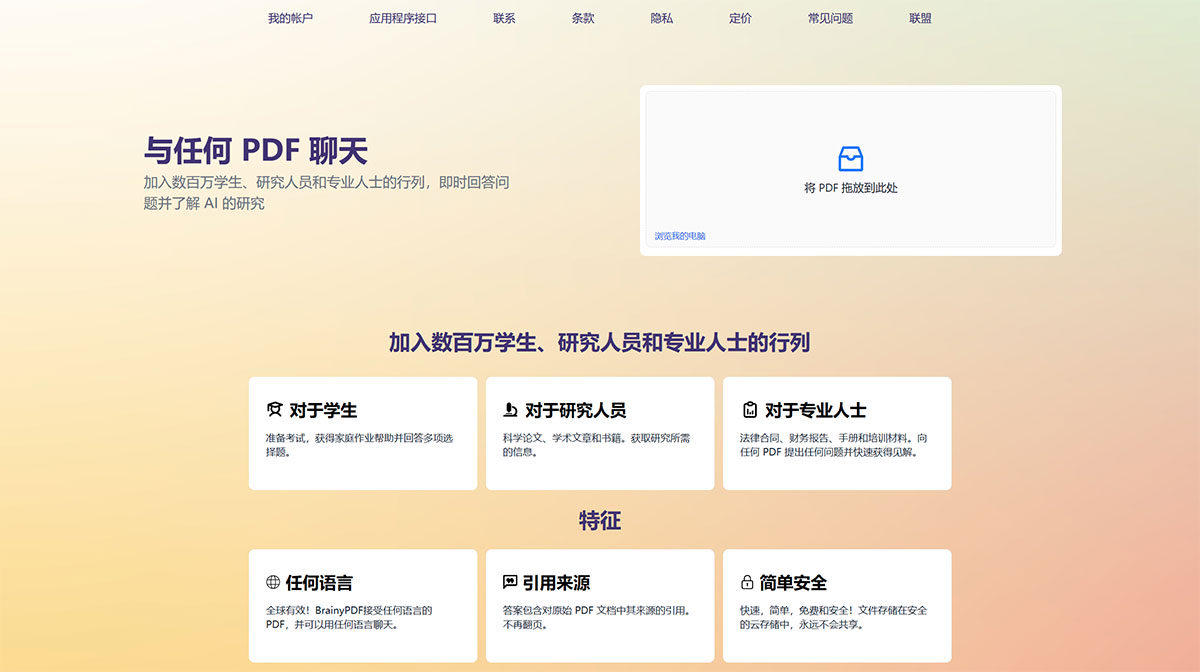The height and width of the screenshot is (672, 1200).
Task: Open the 条款 page
Action: [583, 17]
